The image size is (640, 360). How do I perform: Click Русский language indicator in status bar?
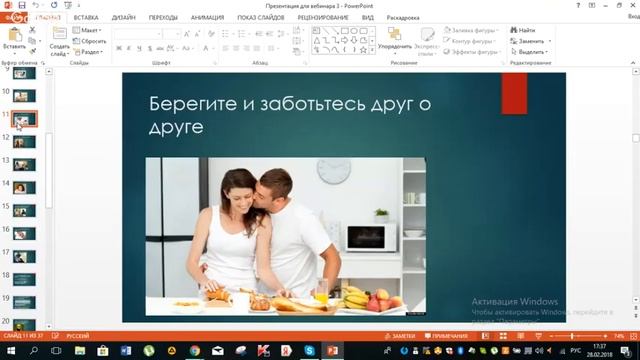point(78,336)
